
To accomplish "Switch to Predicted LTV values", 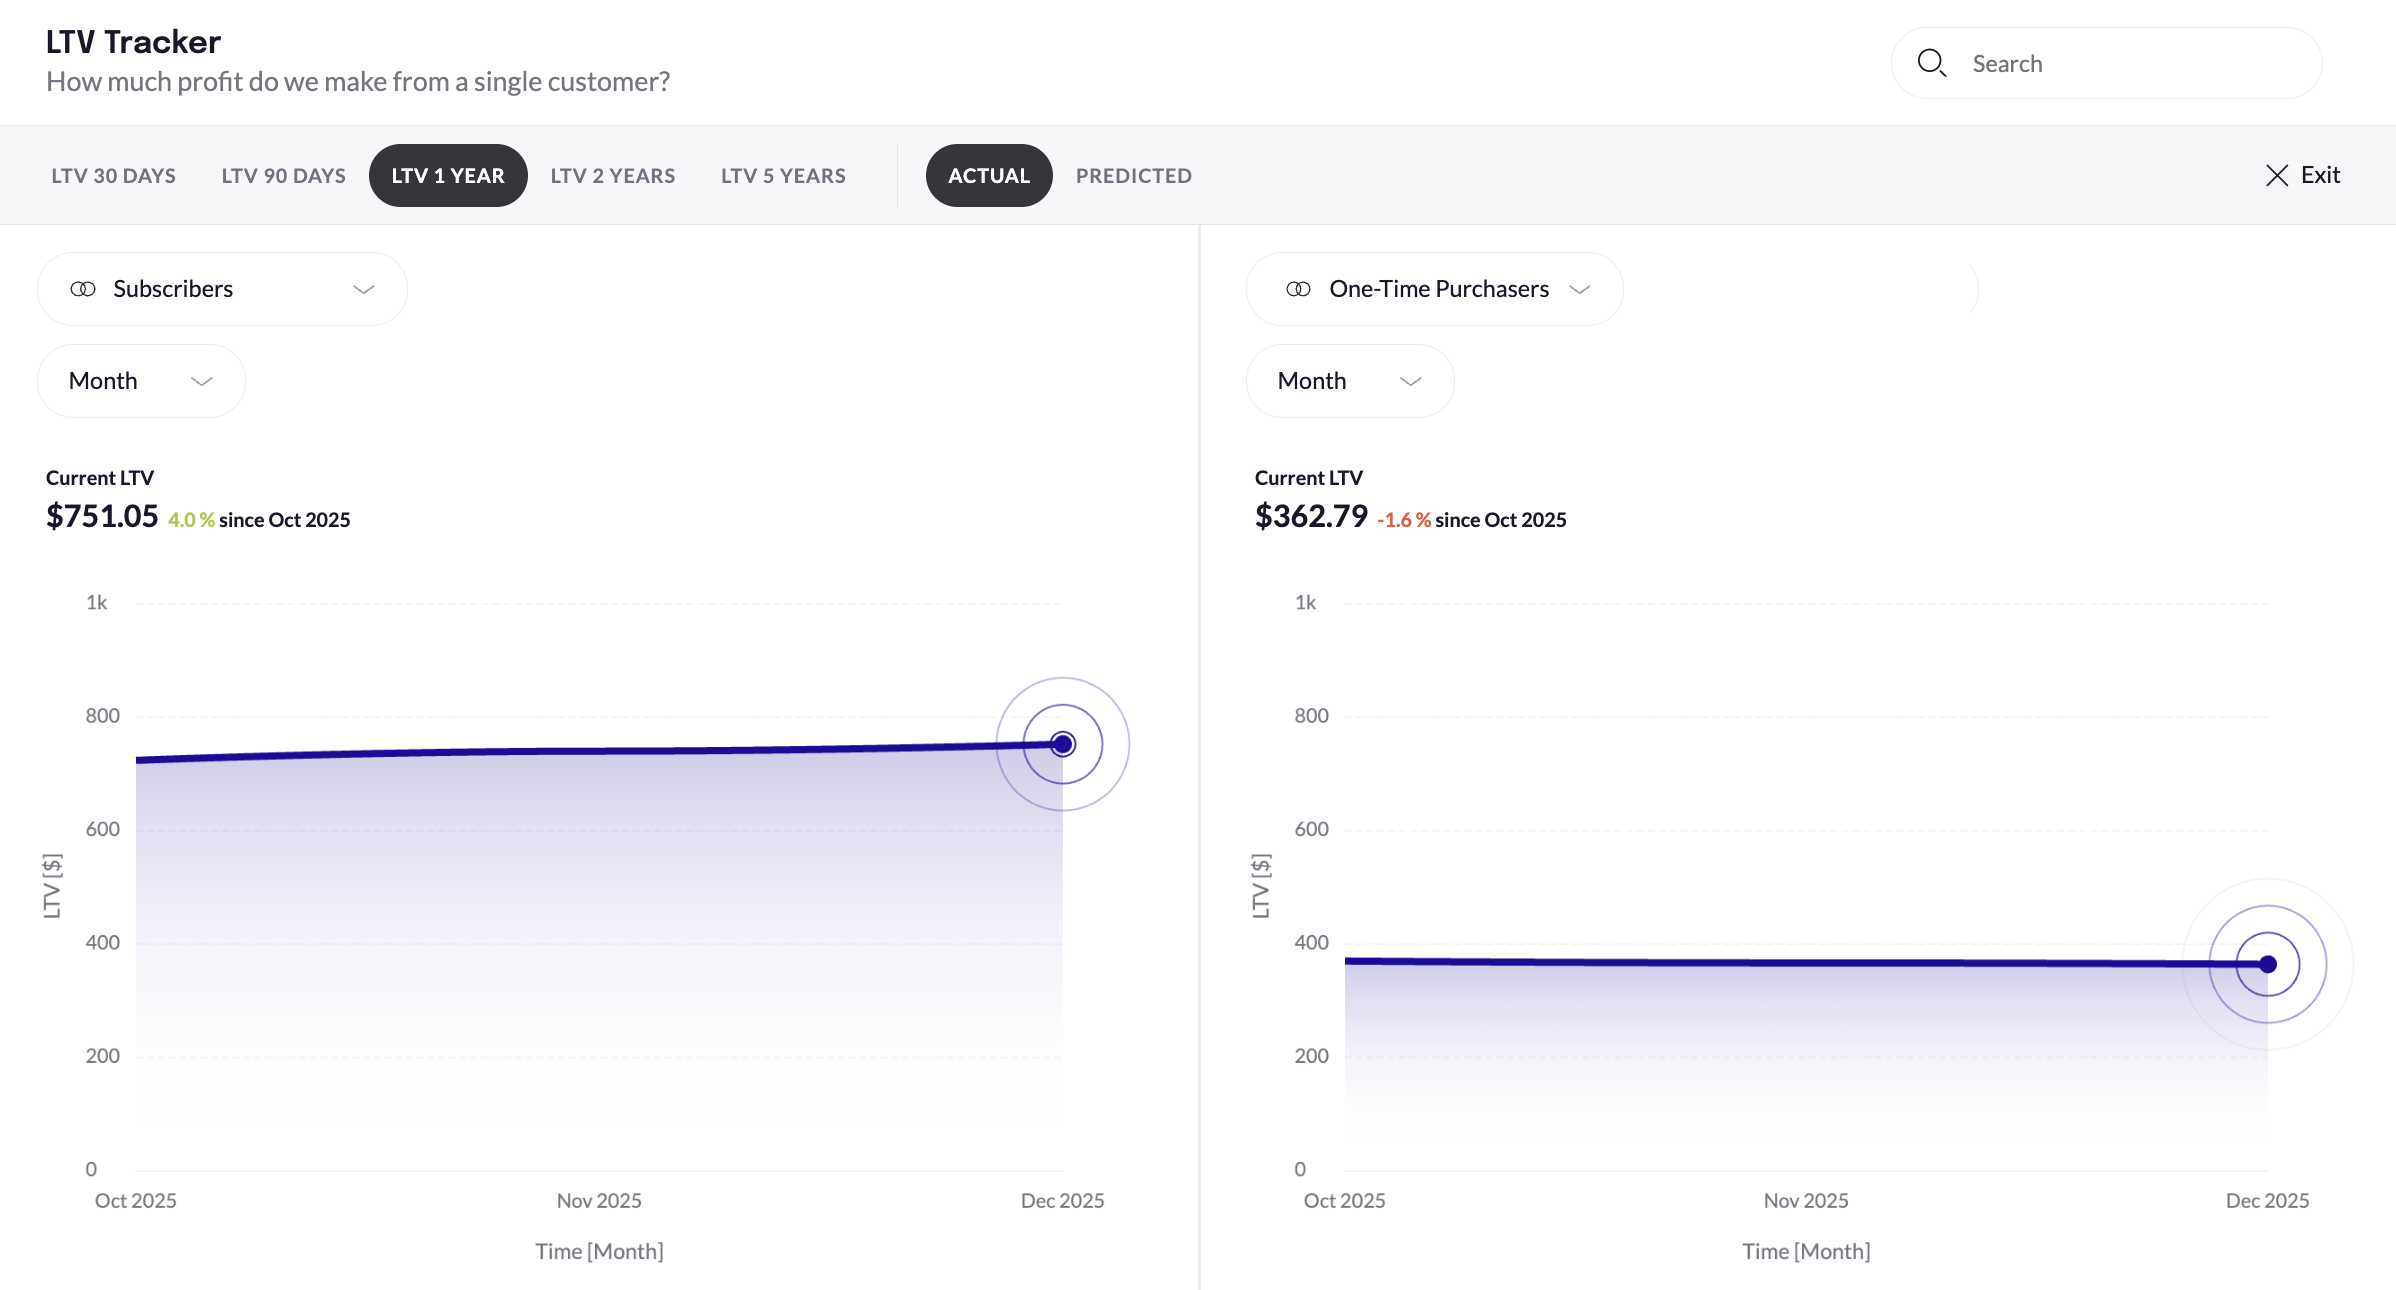I will point(1133,176).
